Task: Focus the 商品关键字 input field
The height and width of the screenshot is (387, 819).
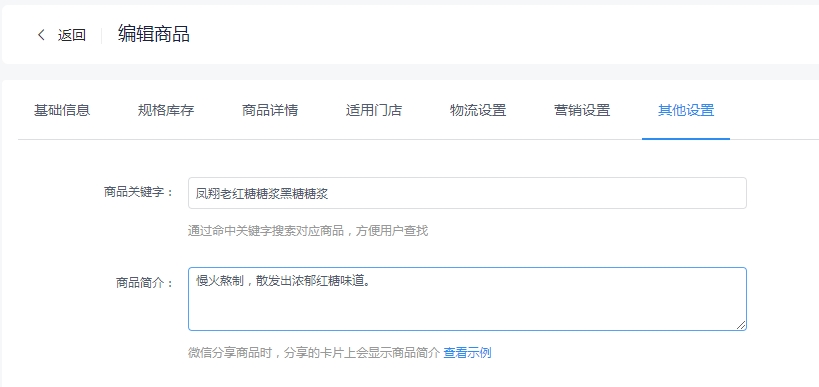Action: pyautogui.click(x=467, y=193)
